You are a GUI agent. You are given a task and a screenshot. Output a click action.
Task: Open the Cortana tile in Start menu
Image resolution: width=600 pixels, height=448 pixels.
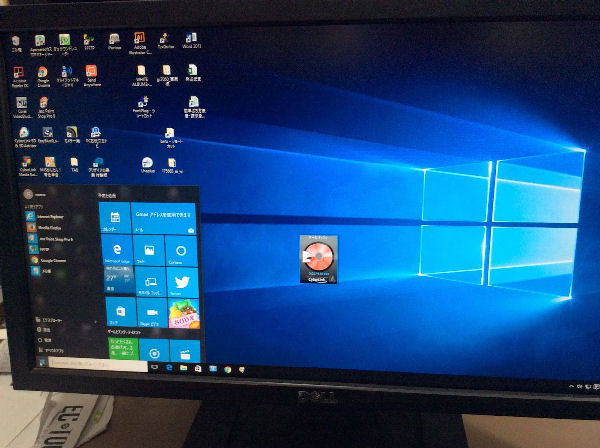pyautogui.click(x=181, y=251)
